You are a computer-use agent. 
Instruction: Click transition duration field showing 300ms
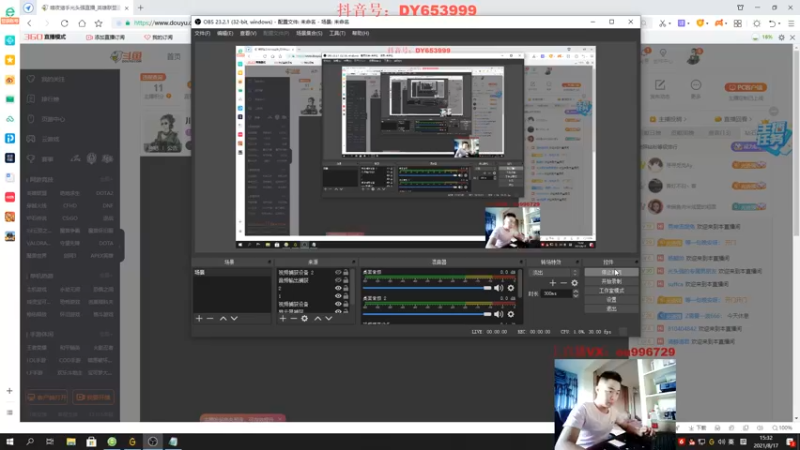point(557,293)
